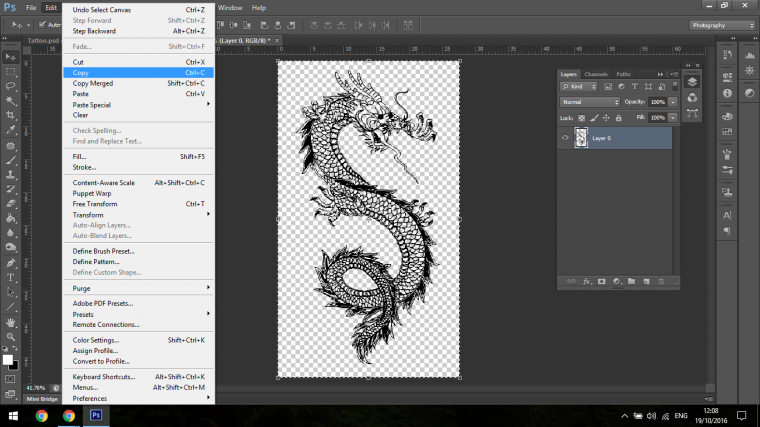Select the Path Selection tool
Screen dimensions: 760x427
point(10,292)
